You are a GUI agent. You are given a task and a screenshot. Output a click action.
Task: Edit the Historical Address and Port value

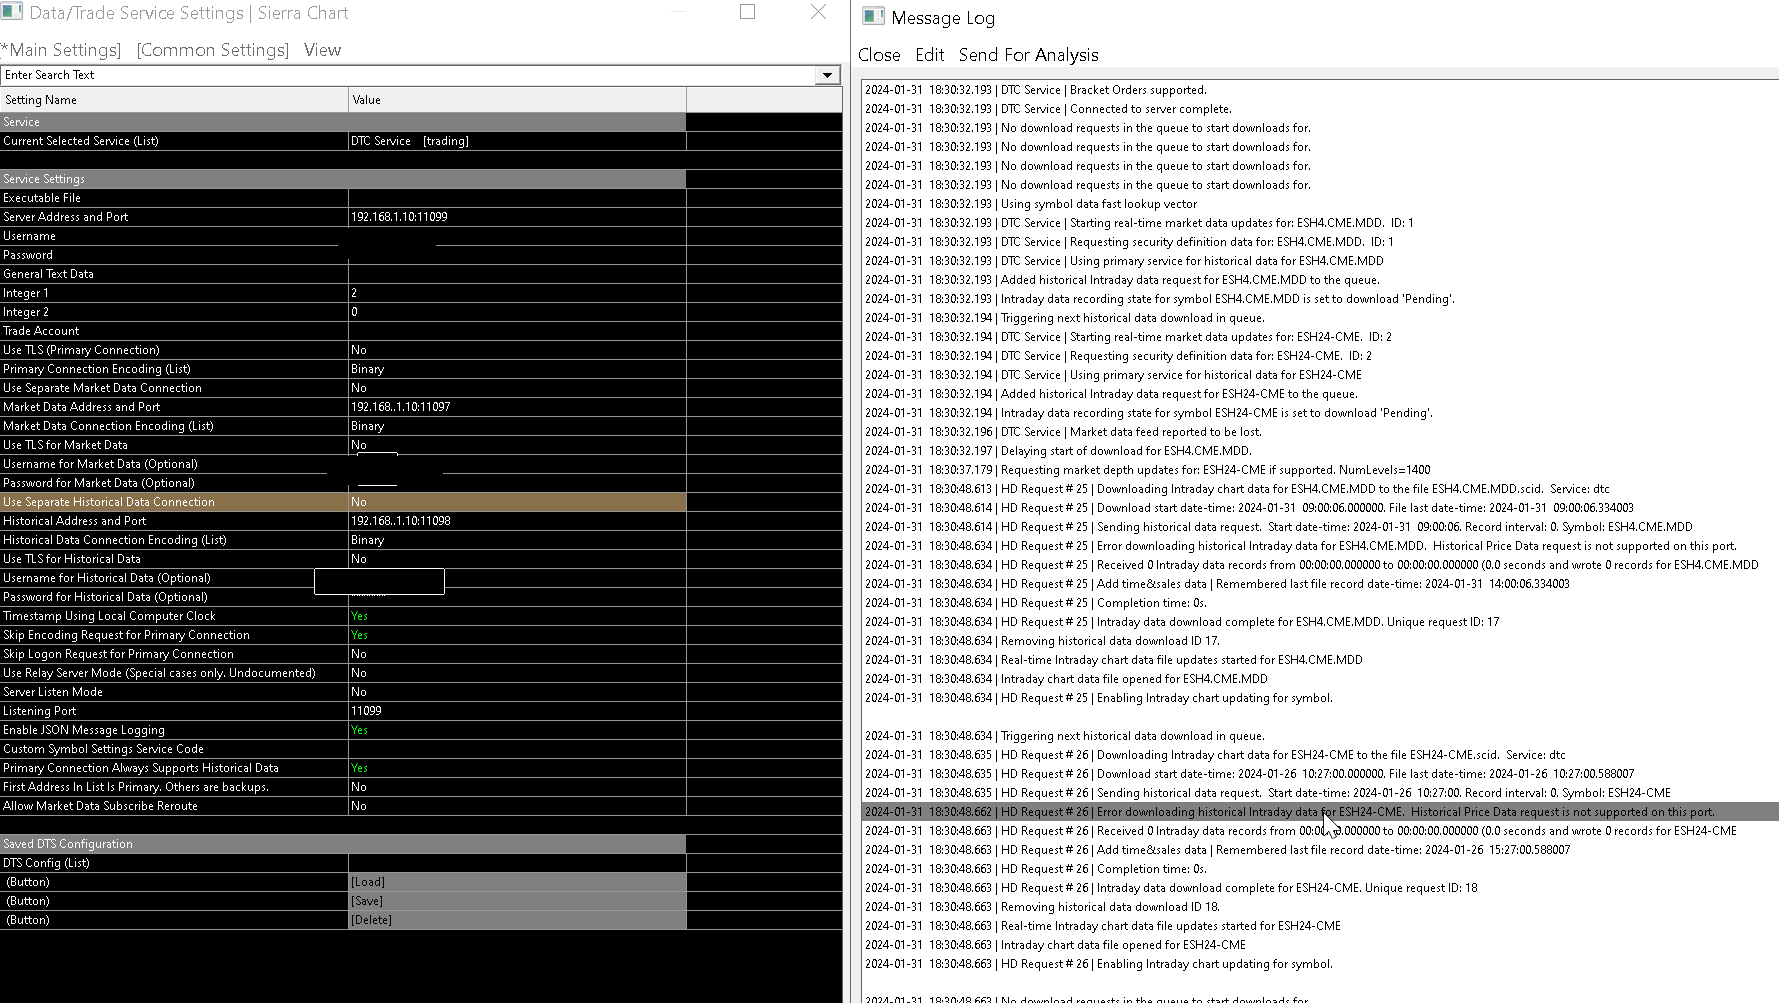[517, 521]
